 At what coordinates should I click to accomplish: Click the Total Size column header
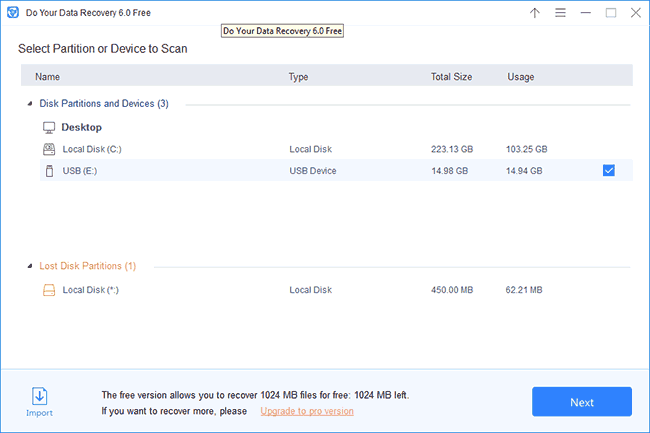pos(451,77)
